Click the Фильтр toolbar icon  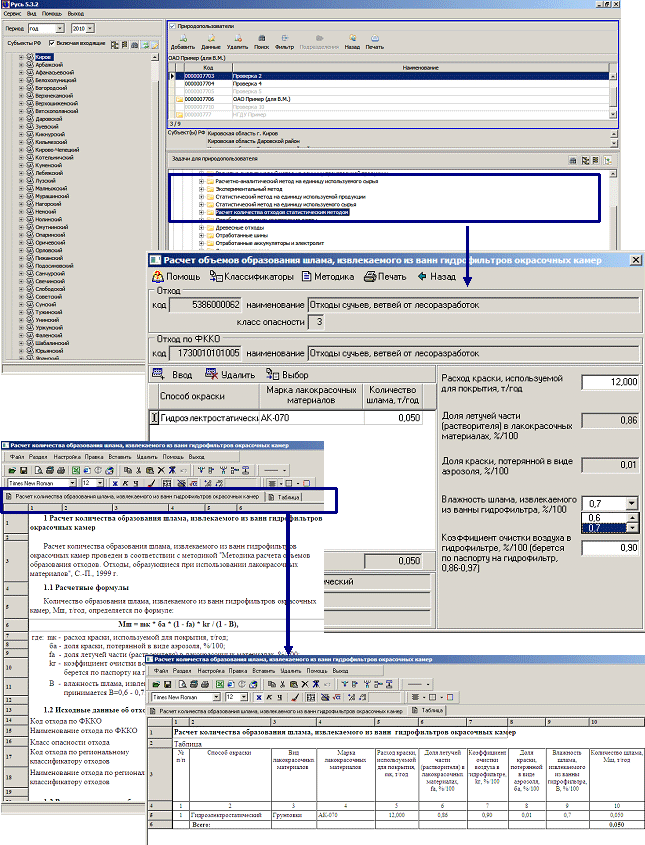coord(284,41)
